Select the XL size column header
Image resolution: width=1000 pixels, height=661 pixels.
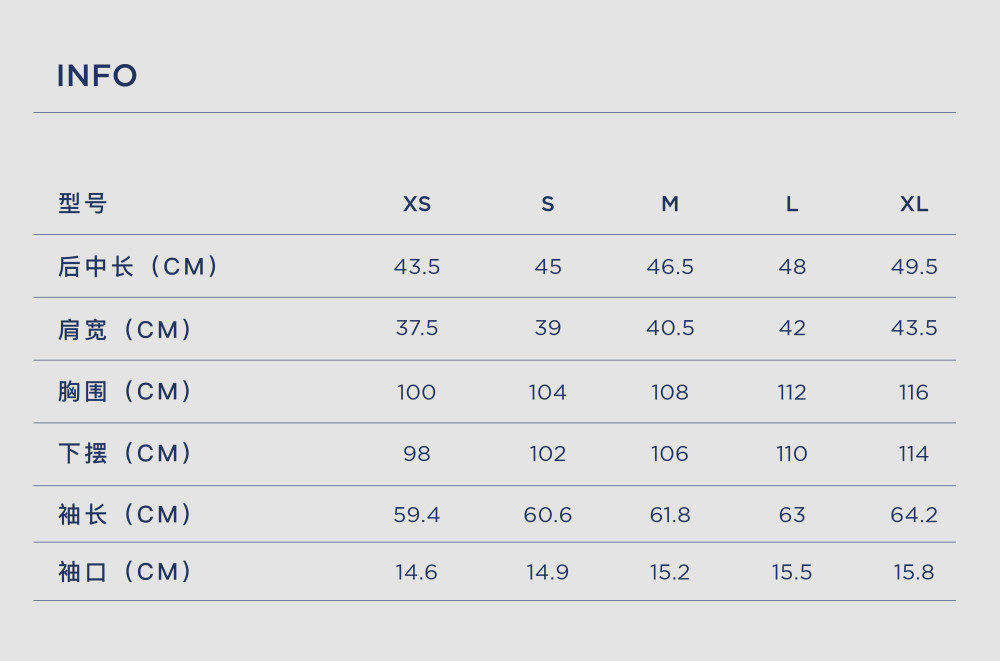914,204
